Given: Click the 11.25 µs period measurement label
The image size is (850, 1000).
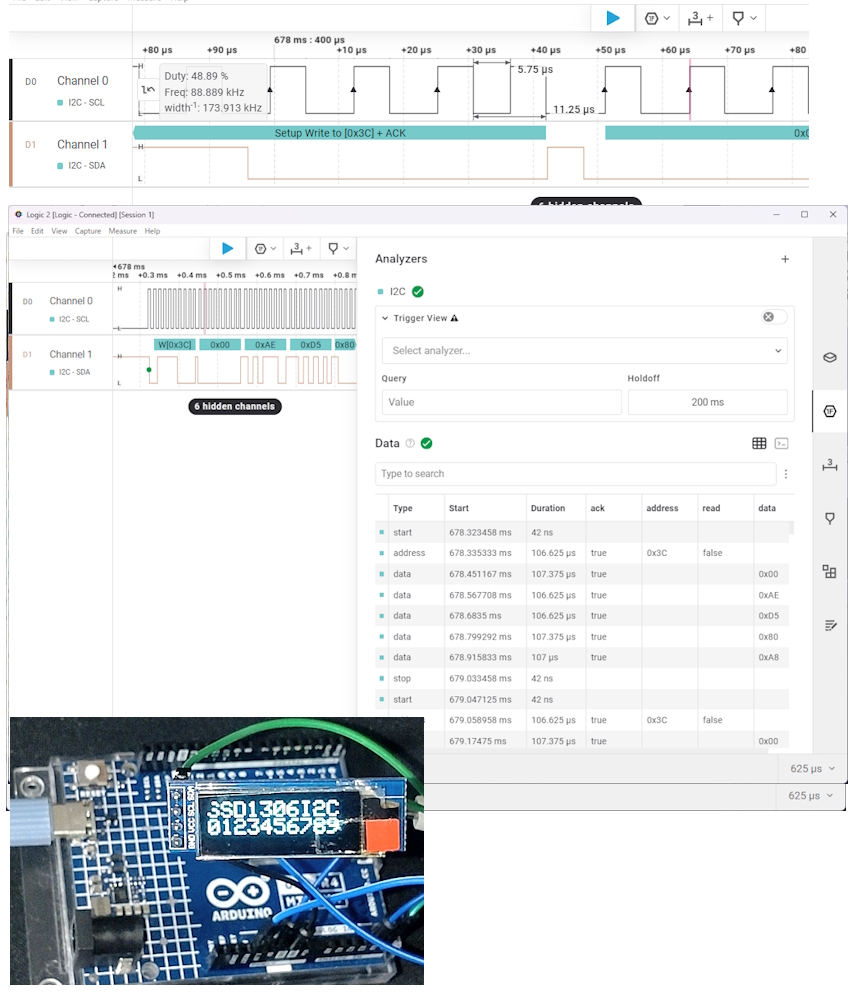Looking at the screenshot, I should (573, 110).
